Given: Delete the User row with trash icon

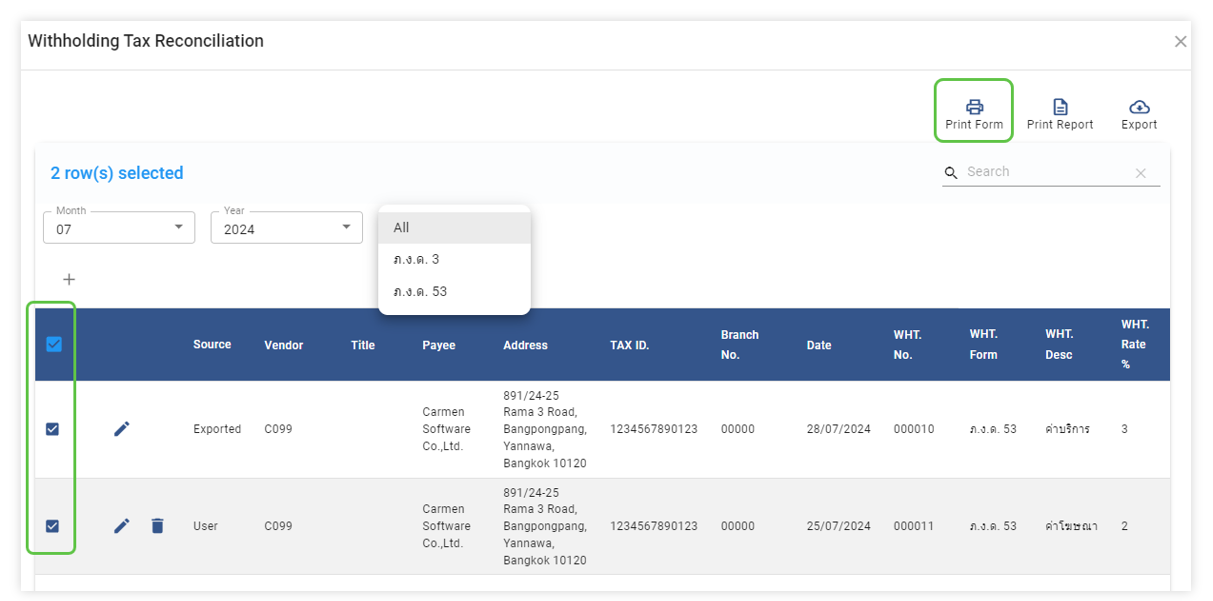Looking at the screenshot, I should coord(157,526).
